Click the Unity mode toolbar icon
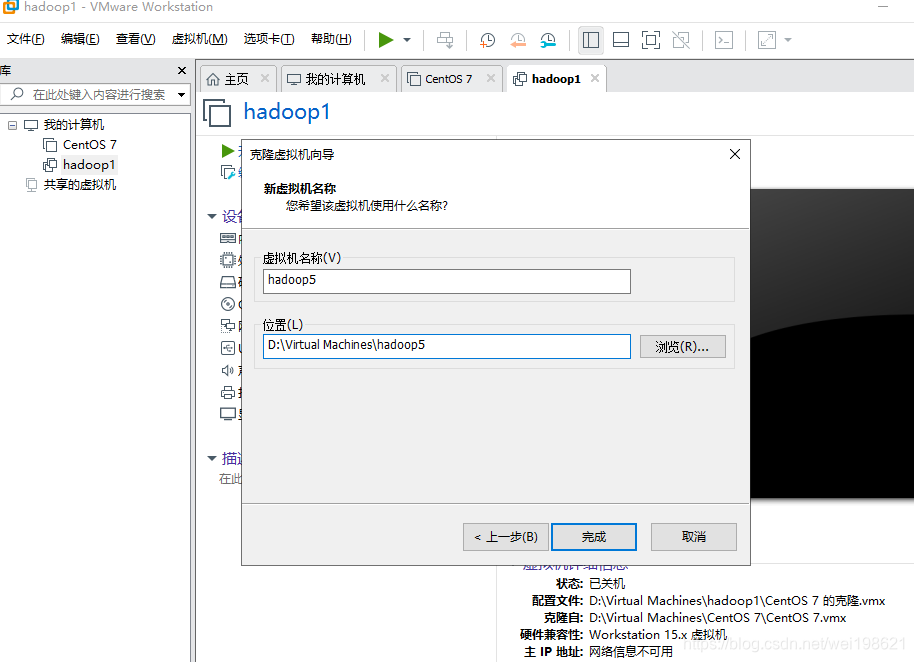 tap(681, 40)
